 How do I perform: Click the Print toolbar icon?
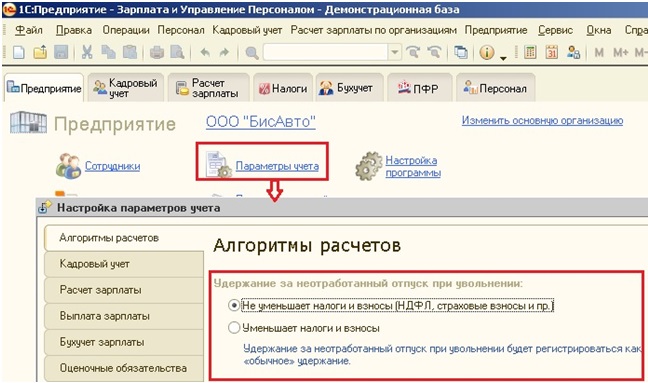pyautogui.click(x=157, y=52)
